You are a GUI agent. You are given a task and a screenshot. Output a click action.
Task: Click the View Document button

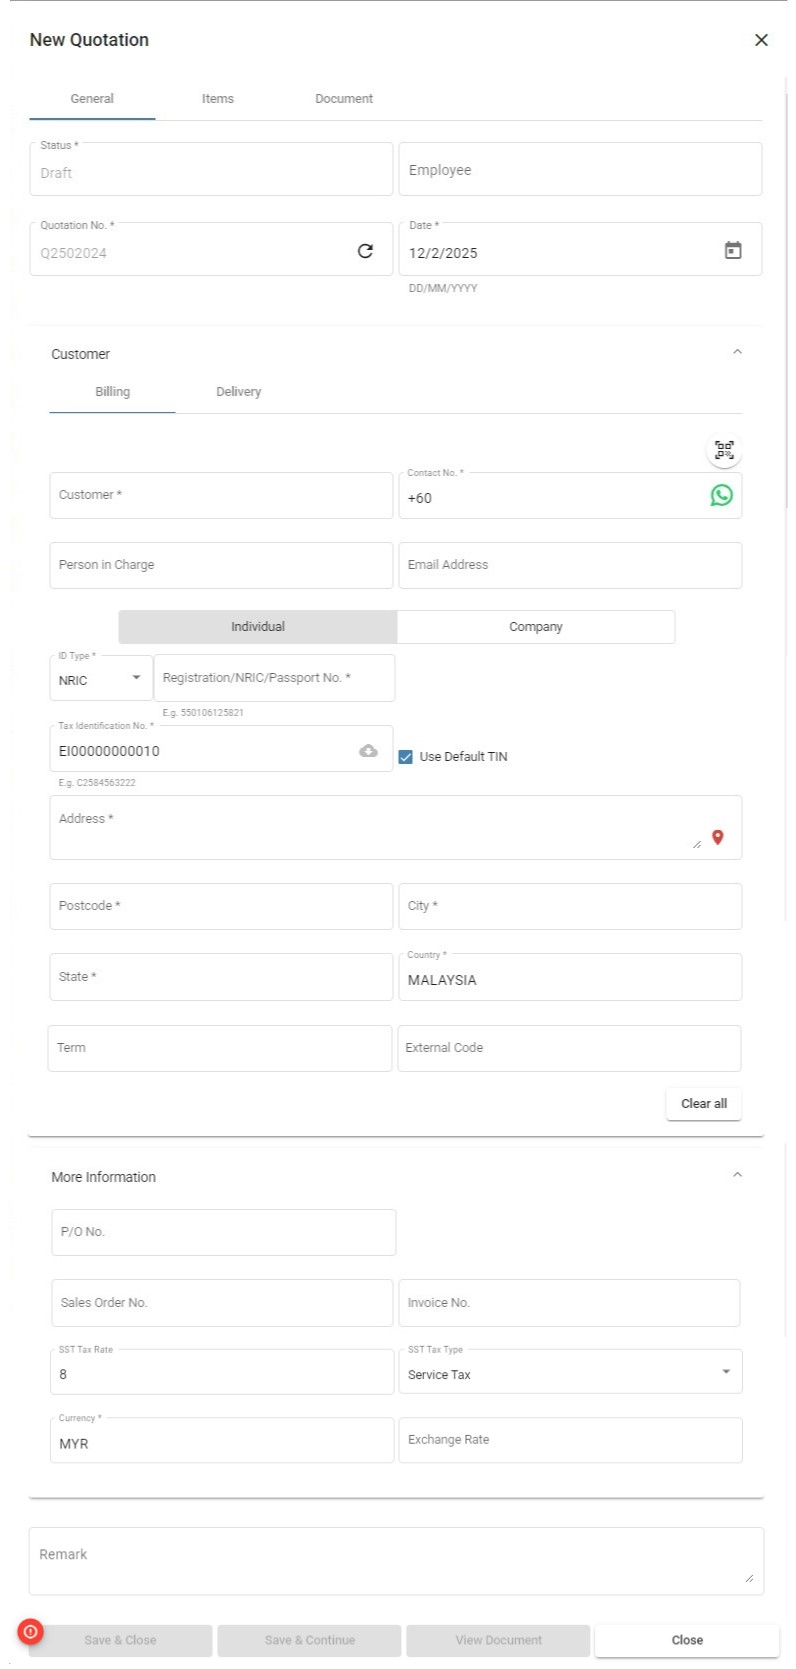pyautogui.click(x=498, y=1640)
